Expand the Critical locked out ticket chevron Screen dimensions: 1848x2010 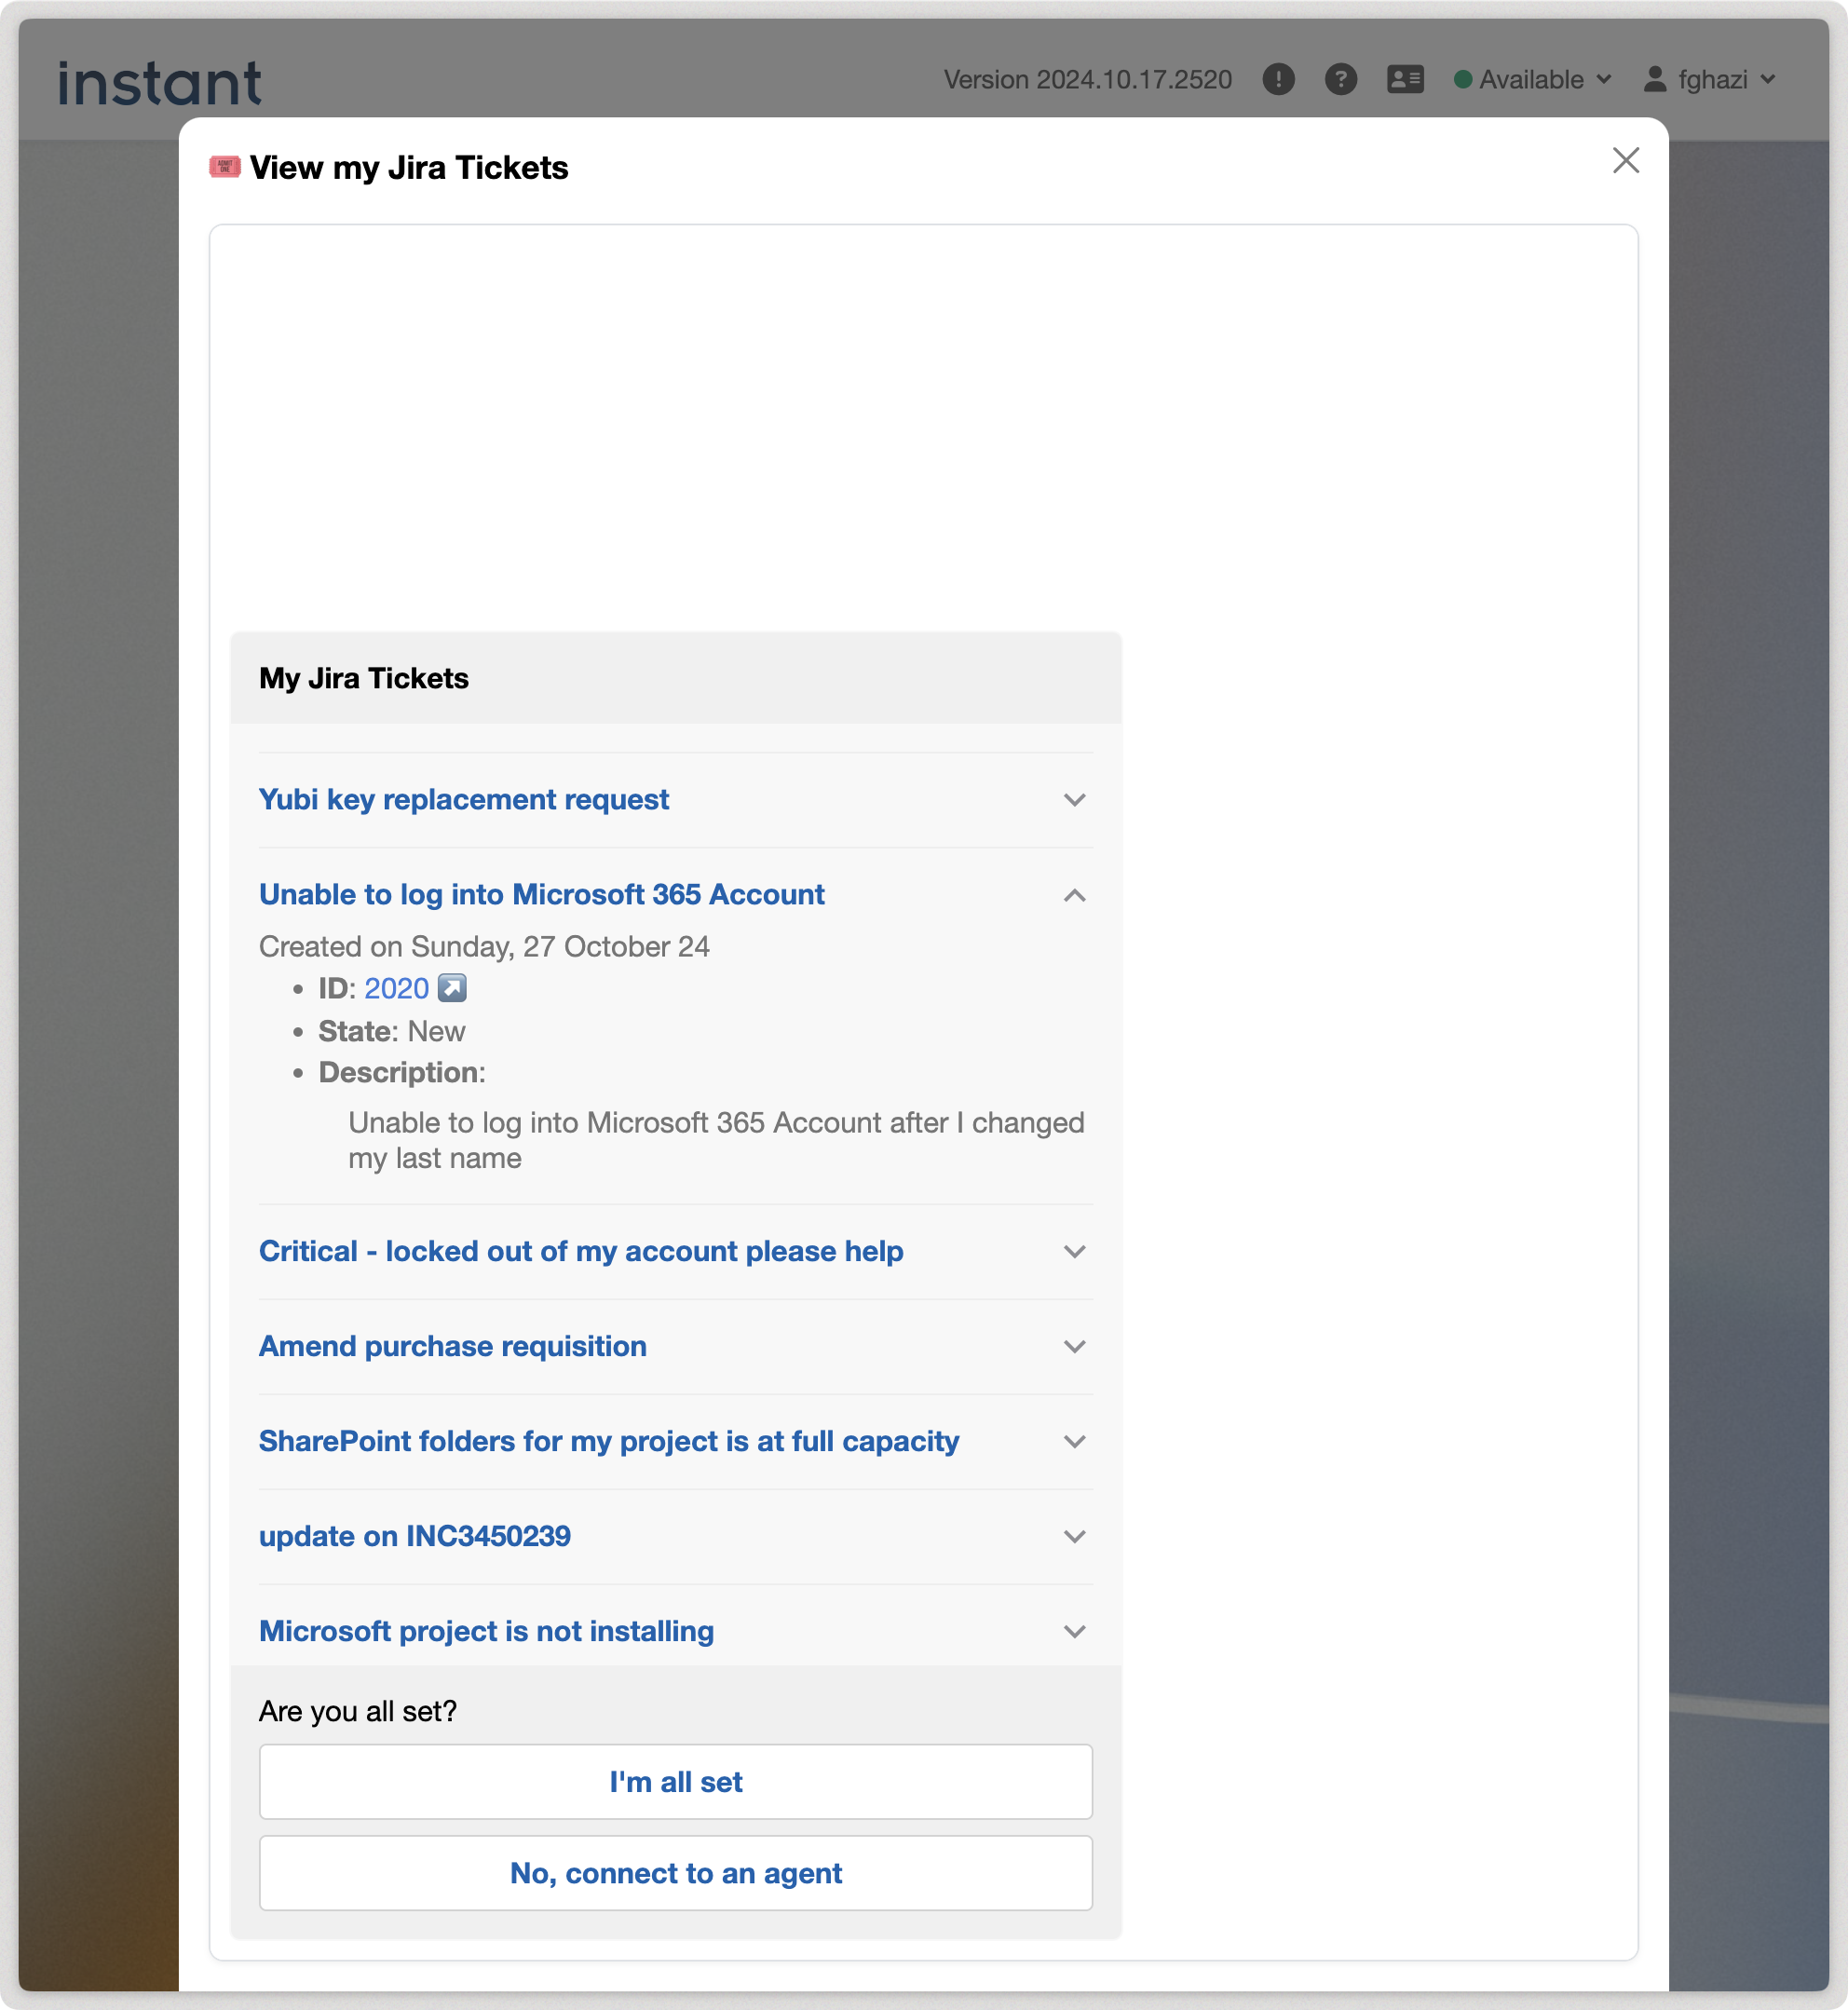point(1074,1252)
